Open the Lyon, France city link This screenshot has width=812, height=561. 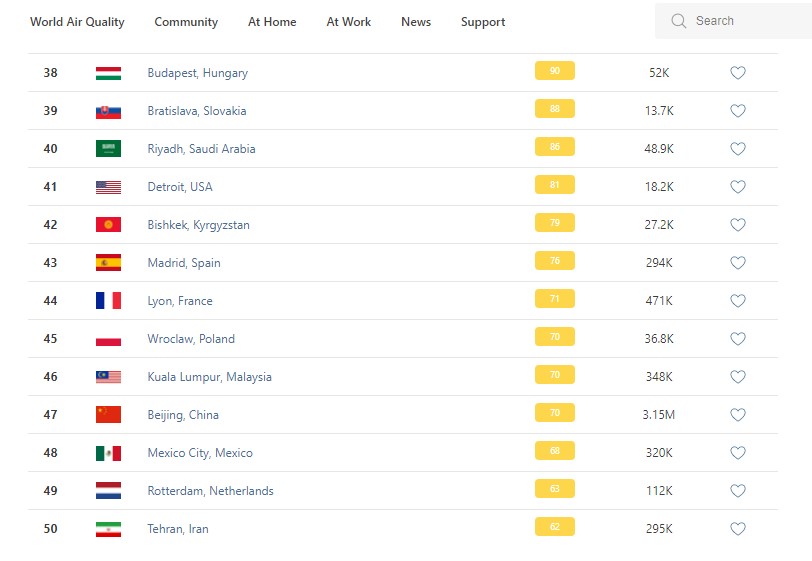pos(180,301)
